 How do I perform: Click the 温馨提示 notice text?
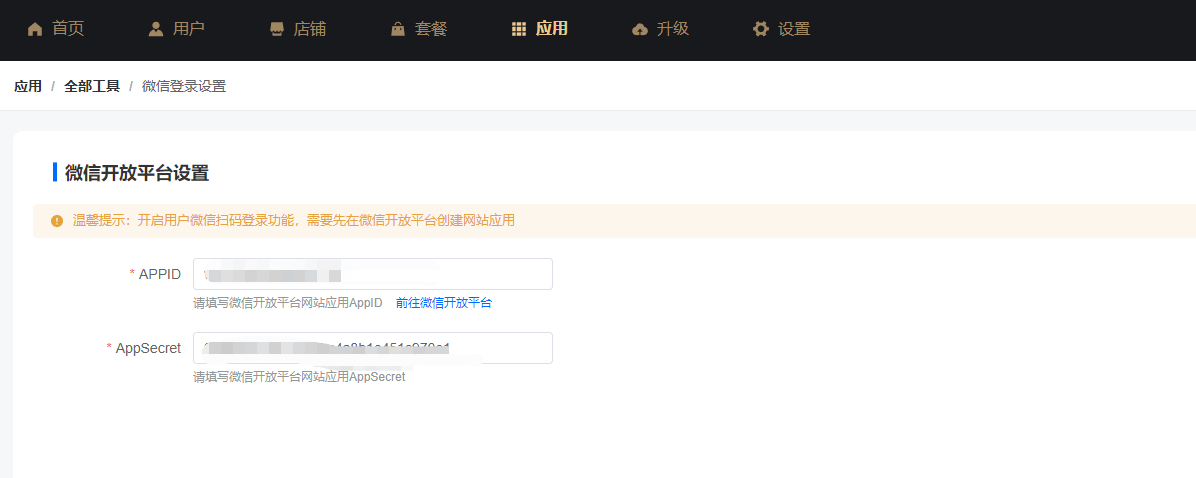(x=294, y=221)
